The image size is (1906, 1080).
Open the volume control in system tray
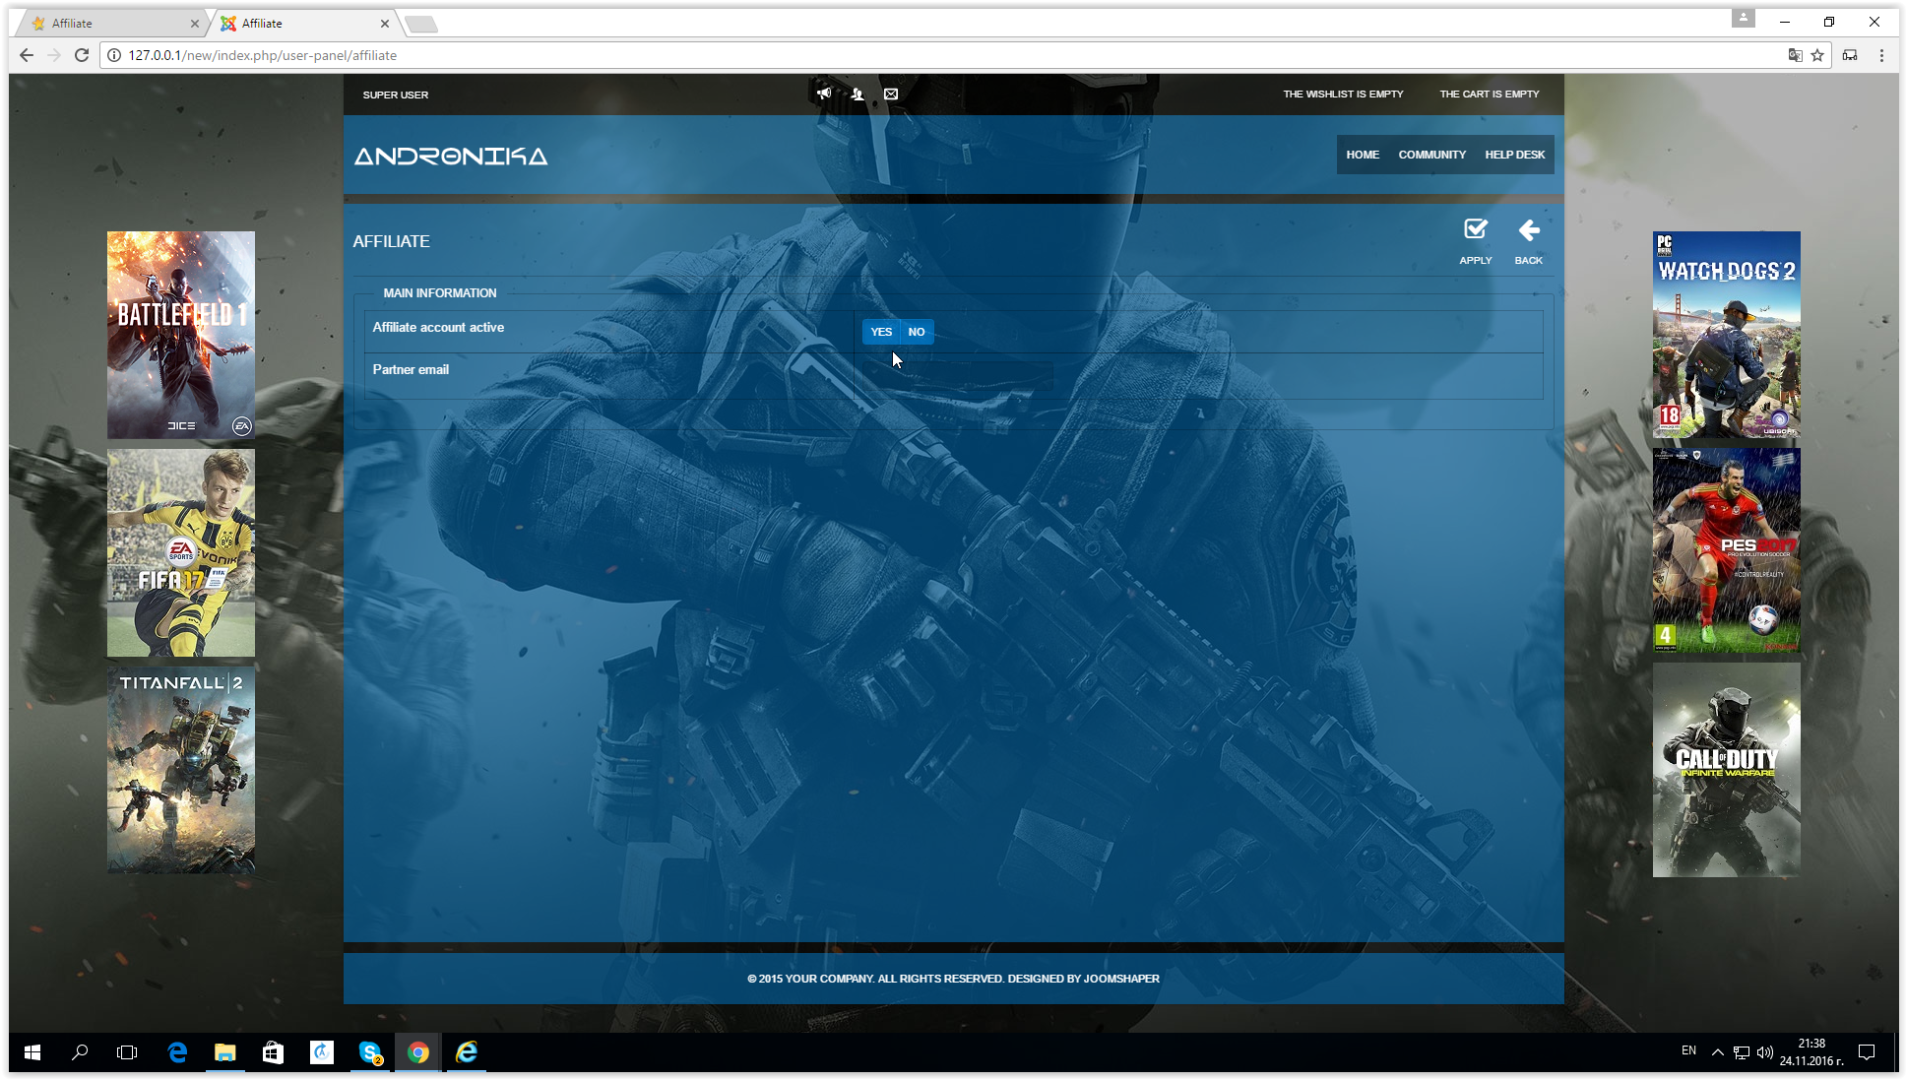point(1765,1052)
